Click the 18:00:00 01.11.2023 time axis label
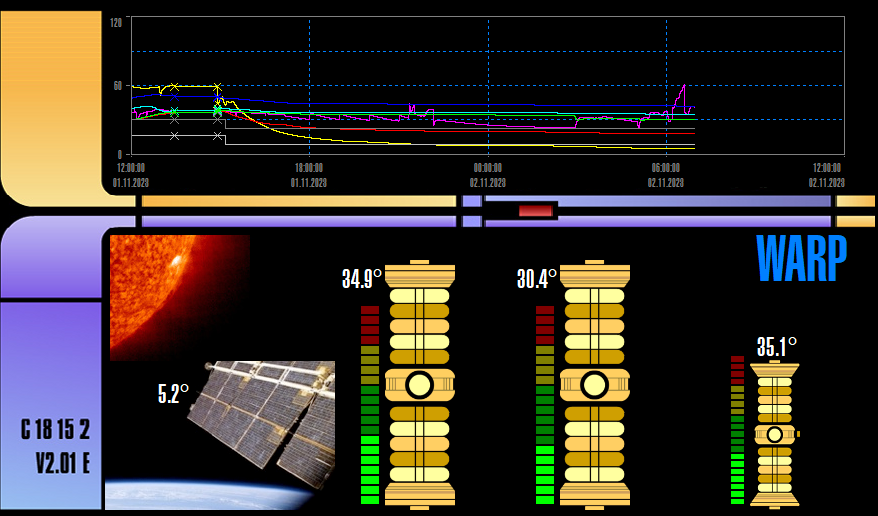This screenshot has height=516, width=878. tap(309, 175)
